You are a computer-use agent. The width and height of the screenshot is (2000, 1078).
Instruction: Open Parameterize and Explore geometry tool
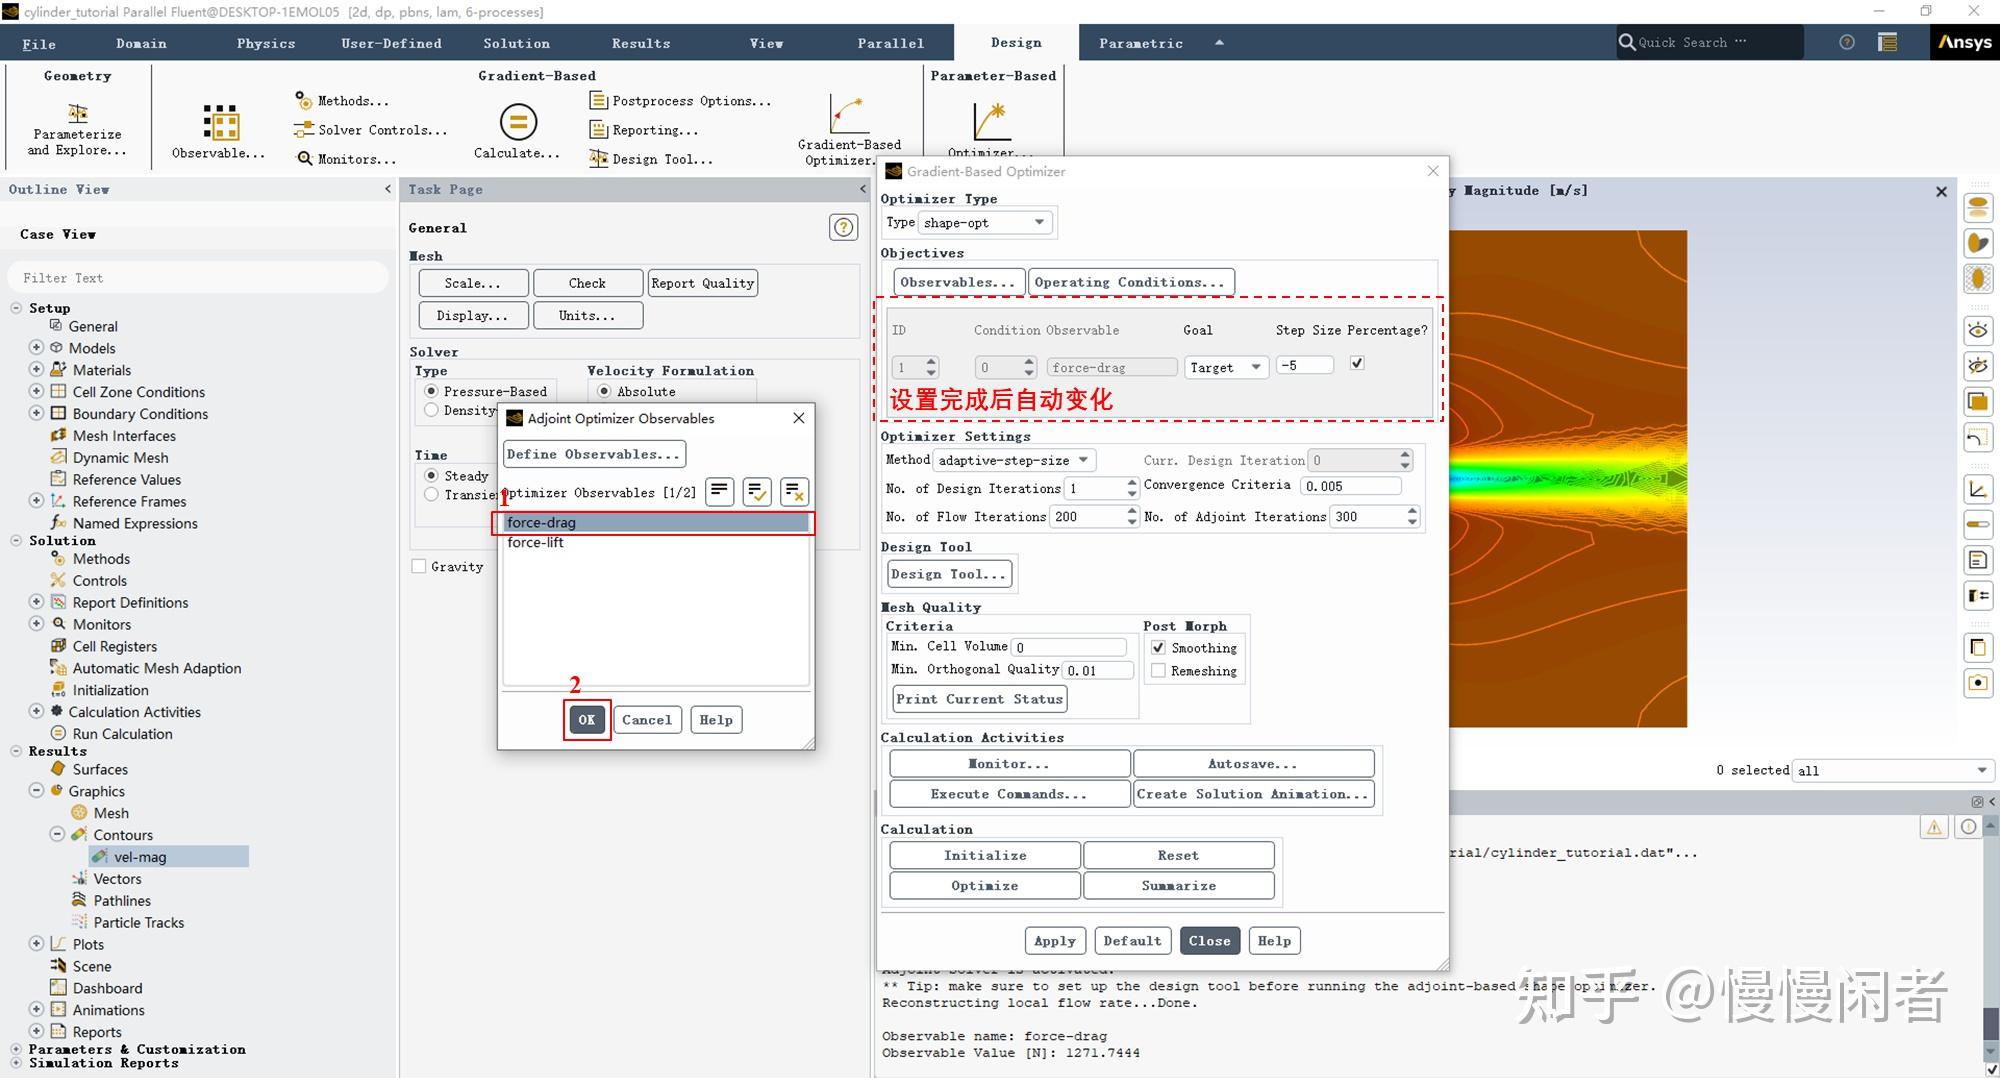(x=77, y=113)
